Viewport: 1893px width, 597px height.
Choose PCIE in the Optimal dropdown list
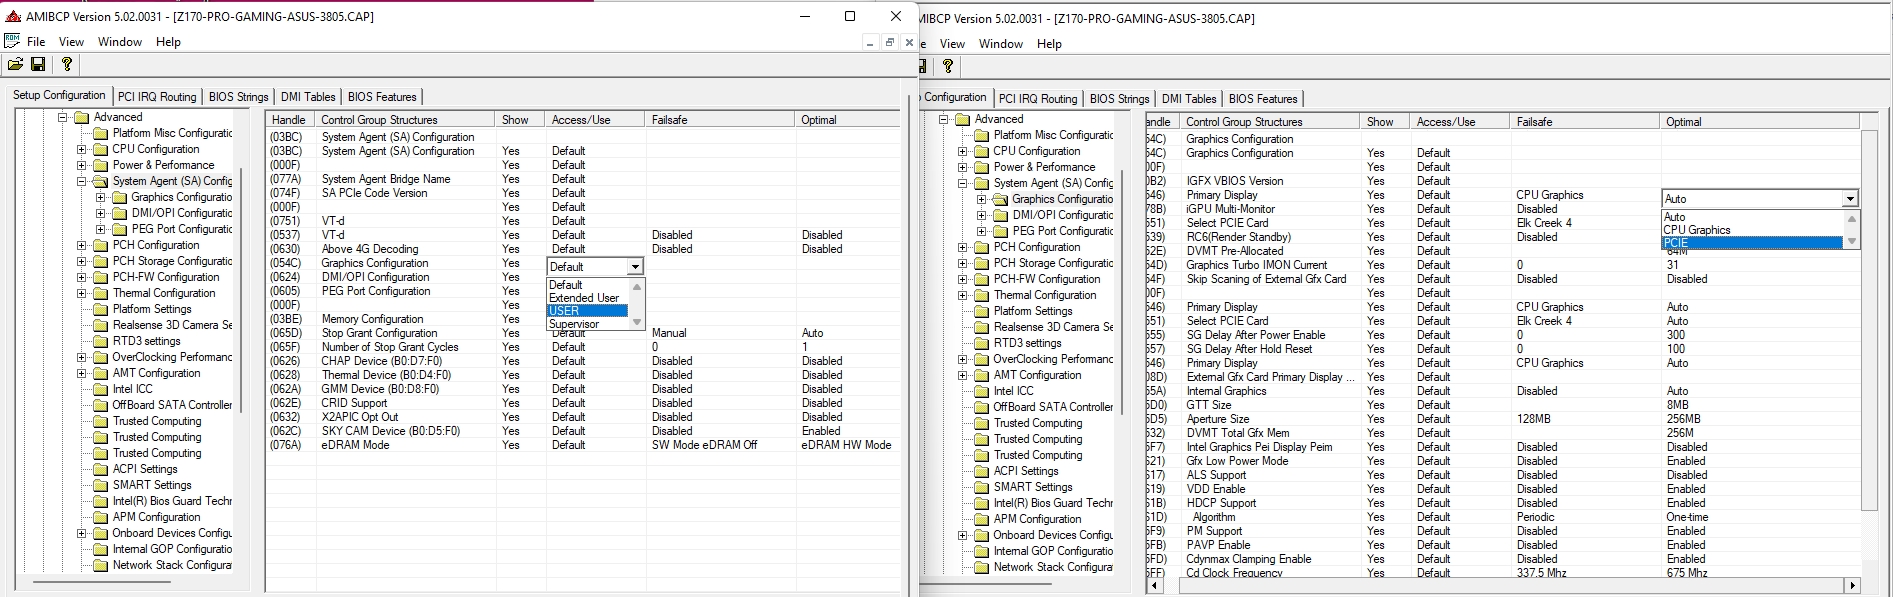pyautogui.click(x=1752, y=243)
